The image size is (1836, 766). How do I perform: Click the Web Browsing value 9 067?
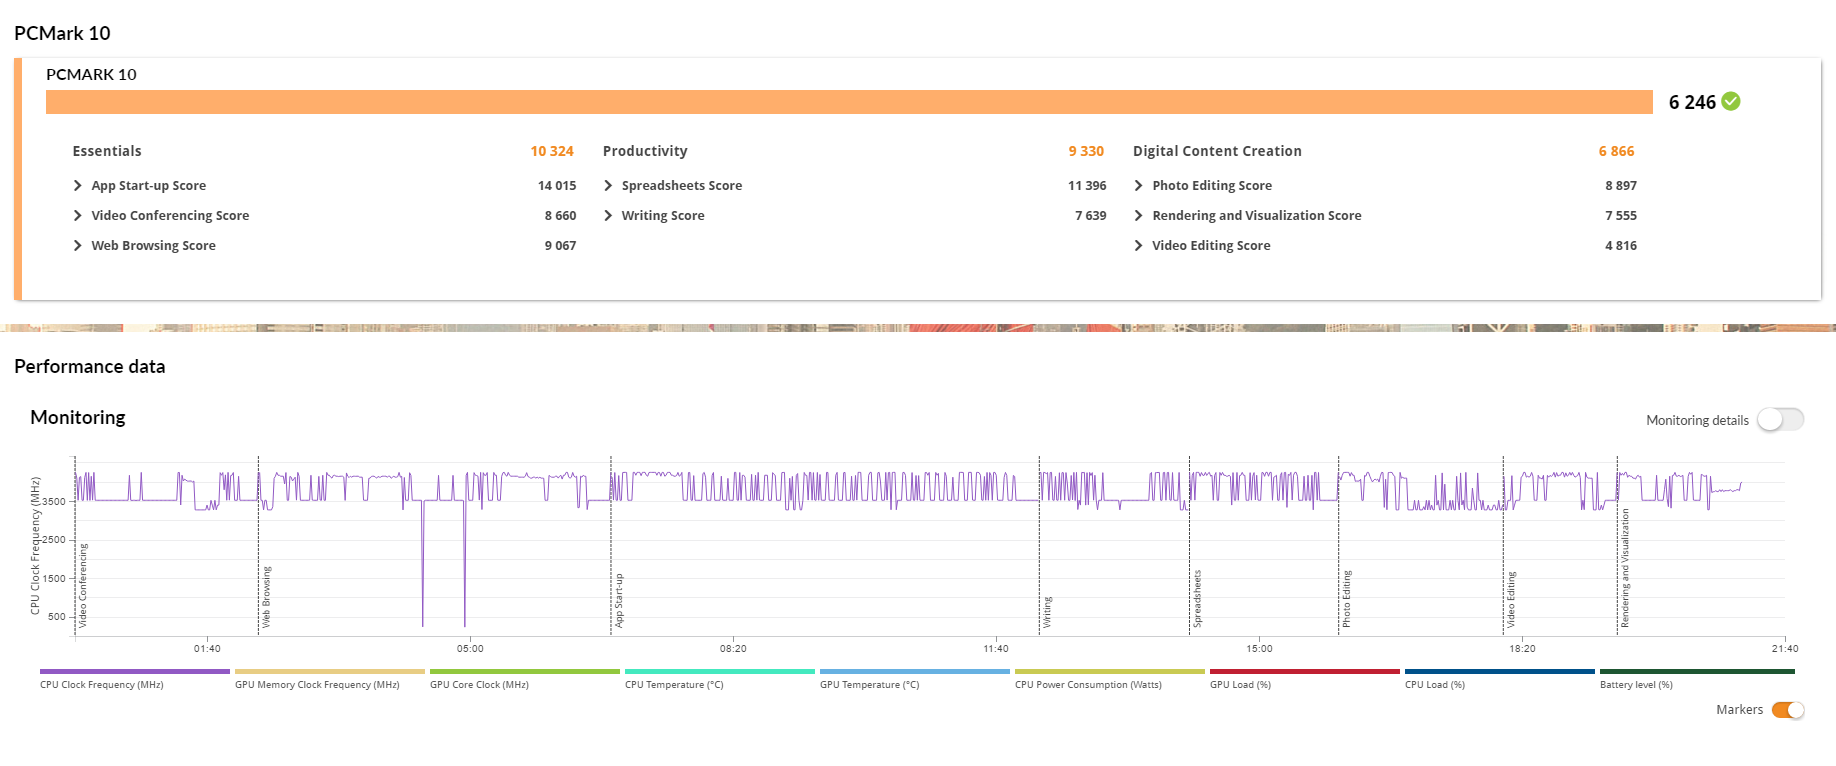(560, 246)
